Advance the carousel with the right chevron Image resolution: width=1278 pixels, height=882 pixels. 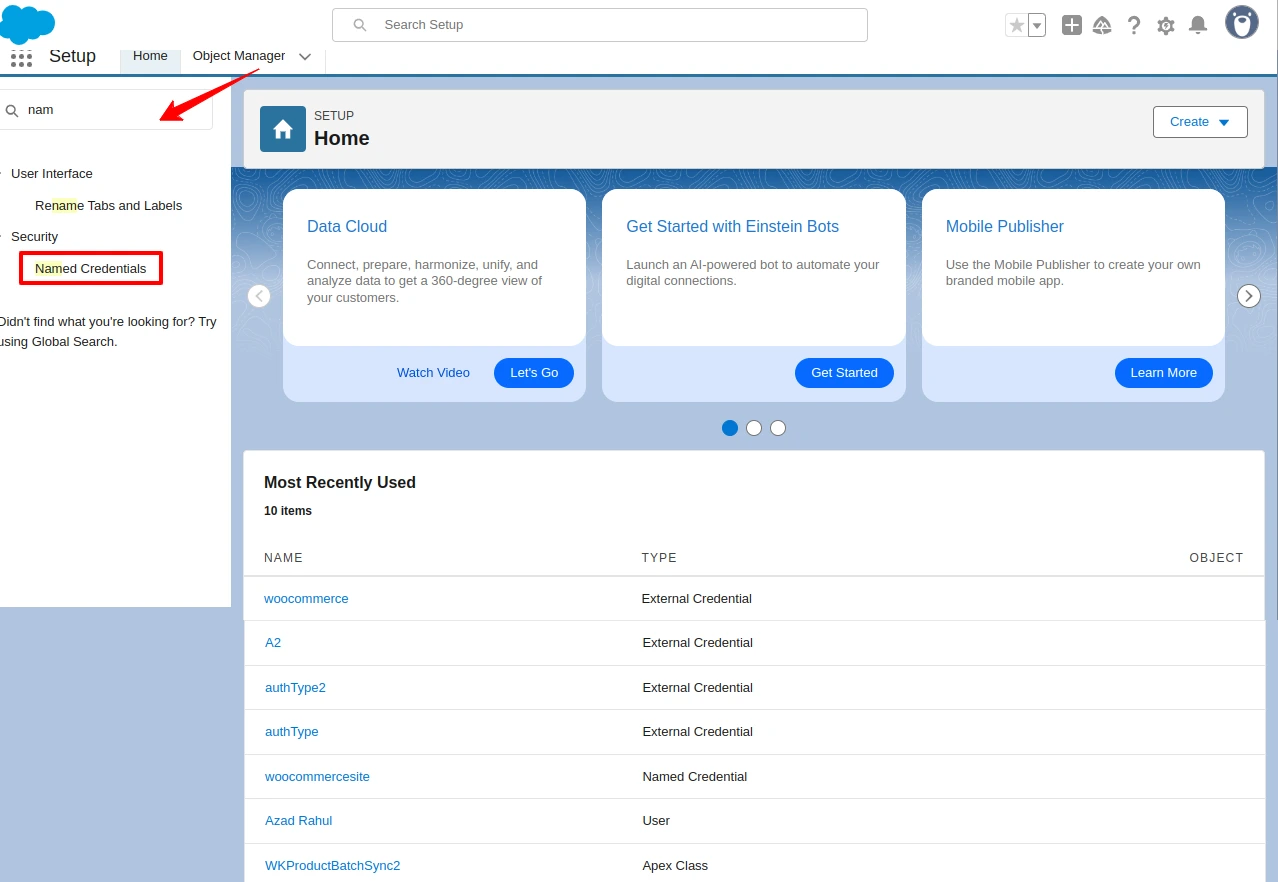pyautogui.click(x=1248, y=295)
